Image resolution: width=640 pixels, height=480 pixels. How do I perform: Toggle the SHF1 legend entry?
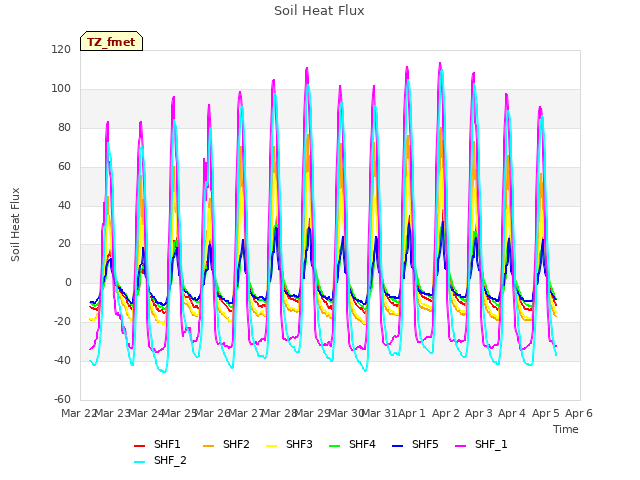coord(157,444)
